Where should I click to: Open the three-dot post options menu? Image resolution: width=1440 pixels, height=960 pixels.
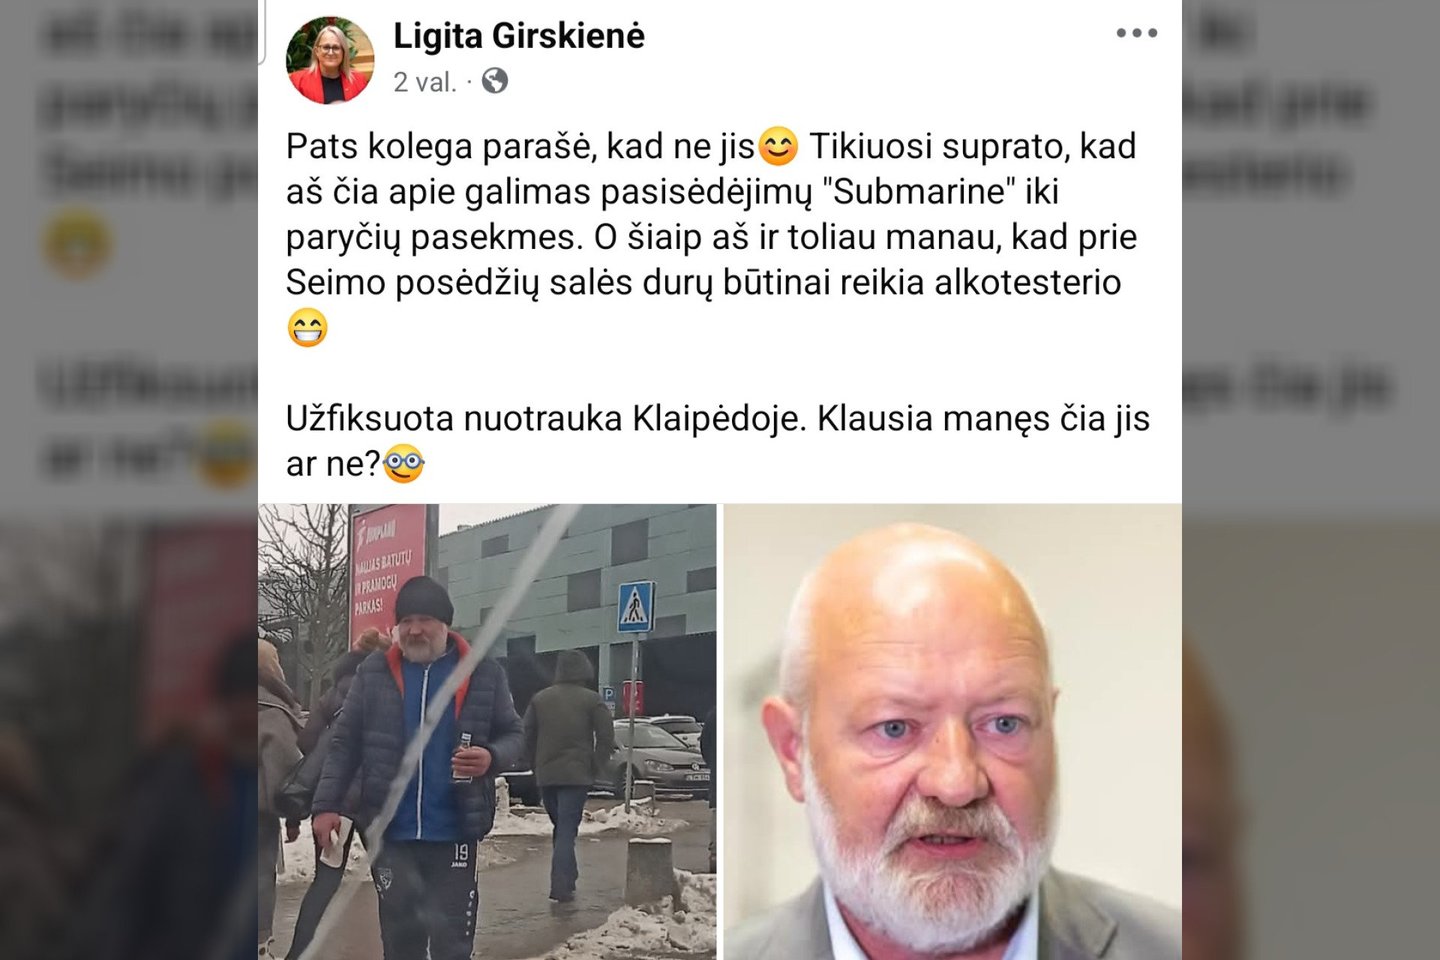[1137, 33]
